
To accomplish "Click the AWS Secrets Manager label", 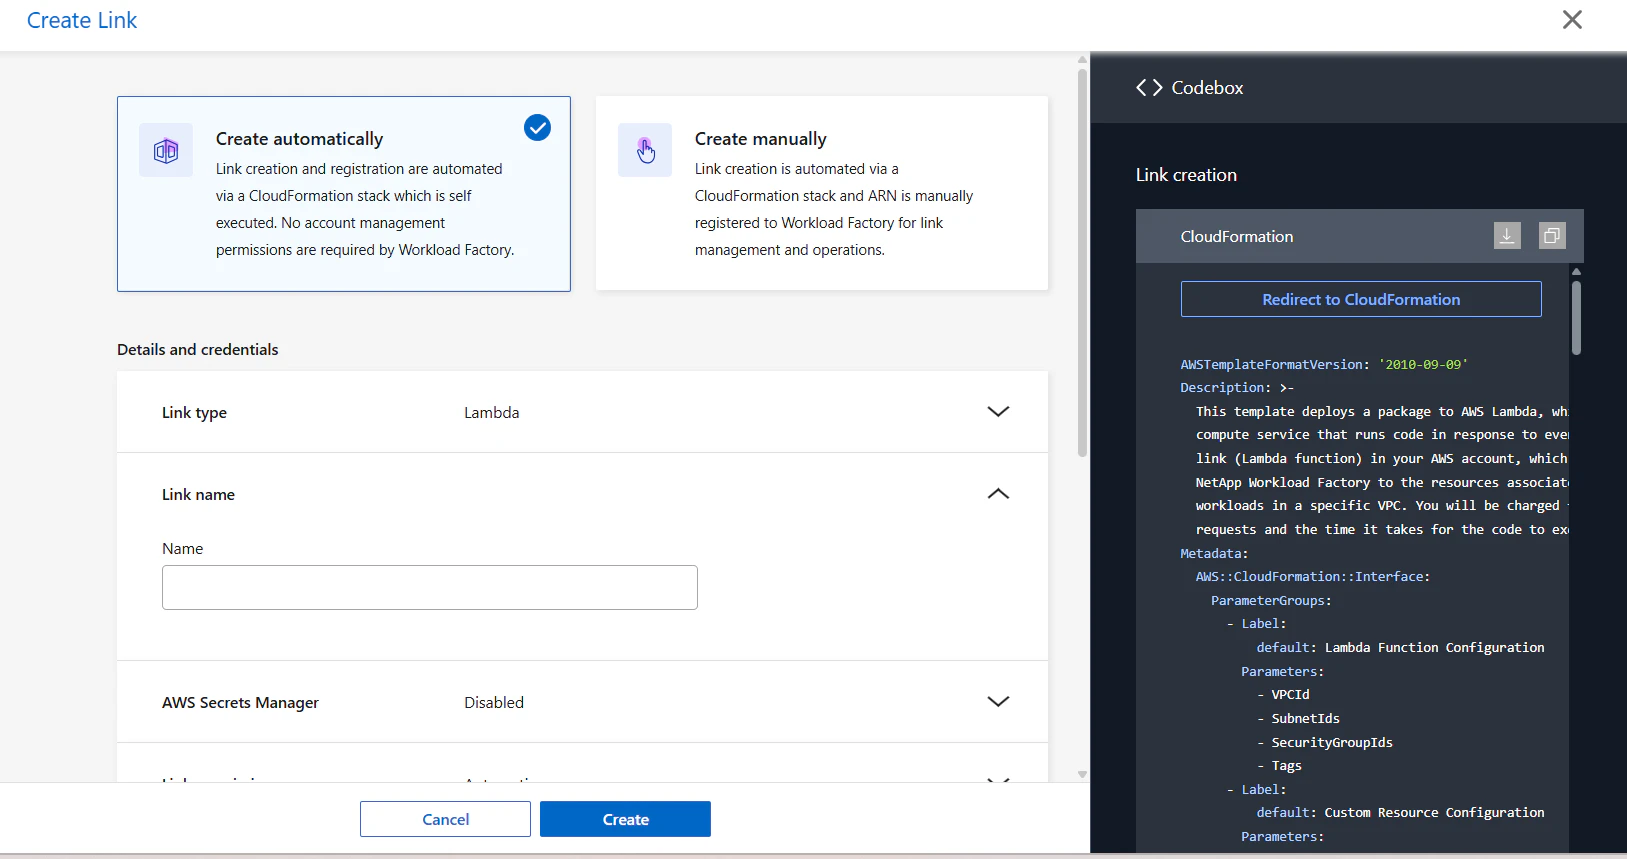I will [x=240, y=703].
